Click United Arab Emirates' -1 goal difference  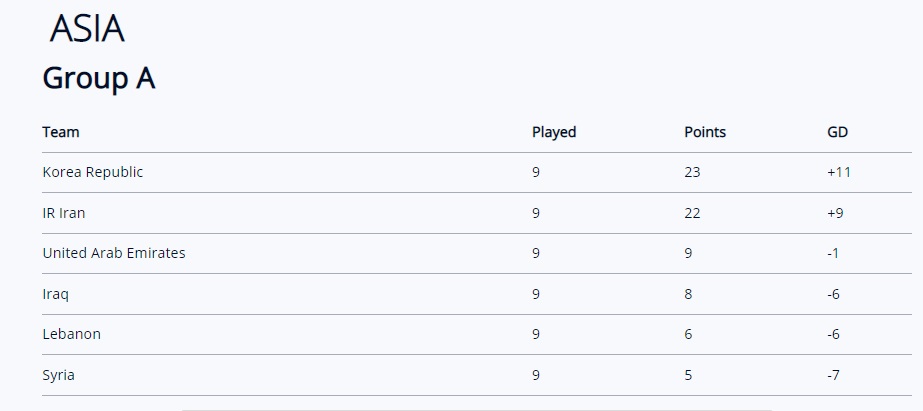[833, 253]
